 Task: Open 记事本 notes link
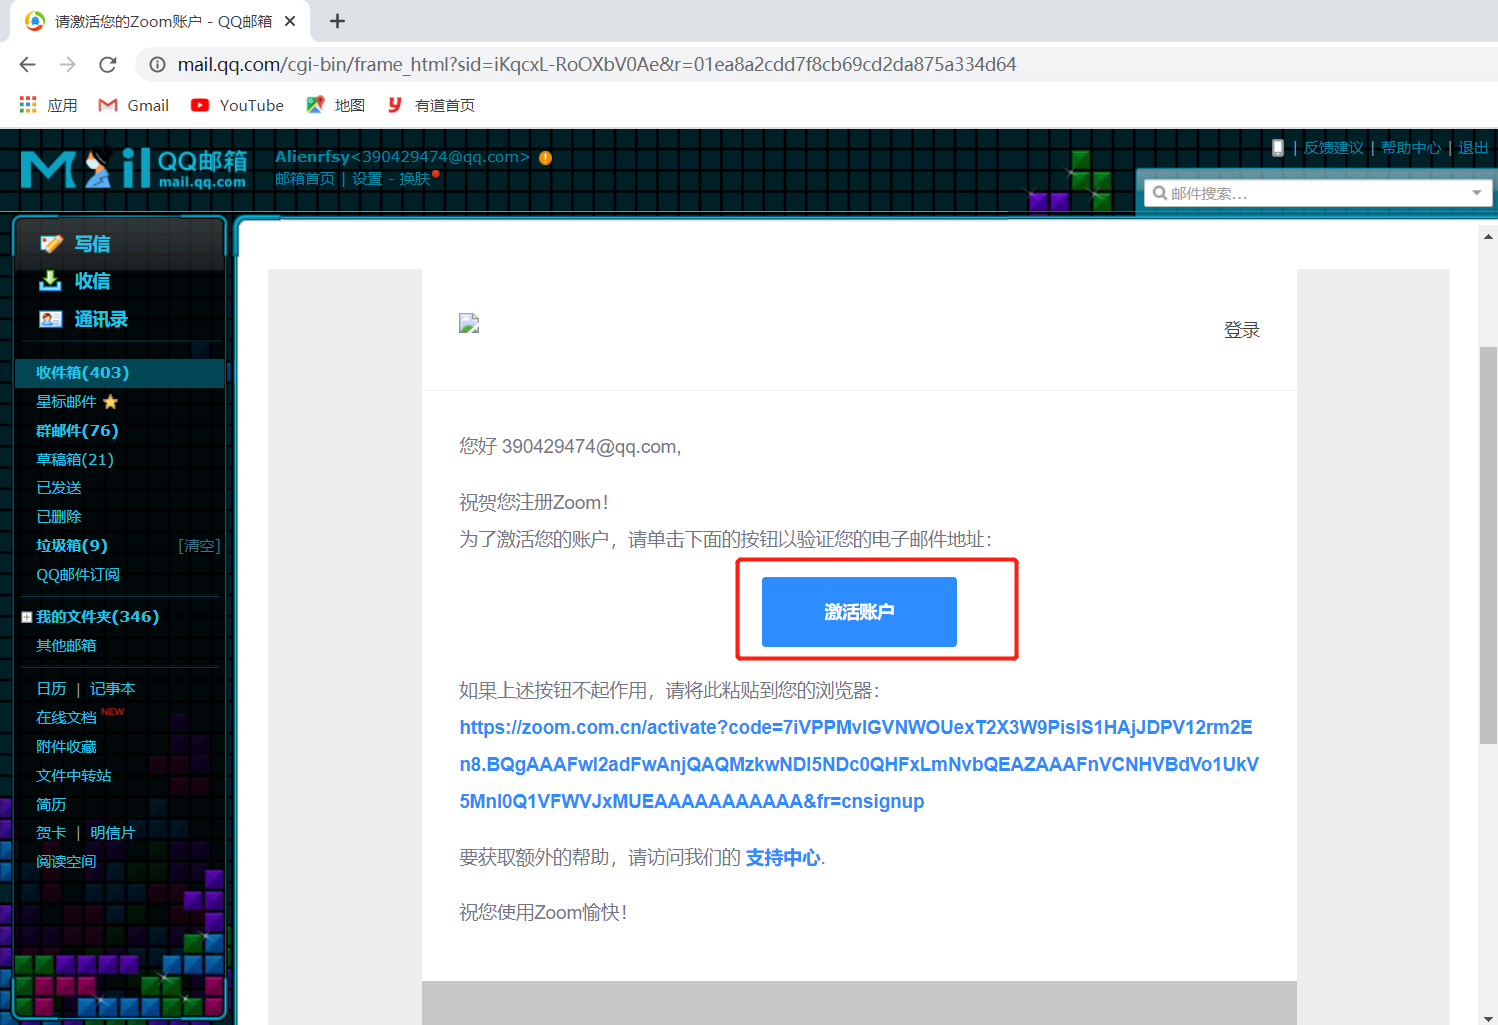[112, 688]
